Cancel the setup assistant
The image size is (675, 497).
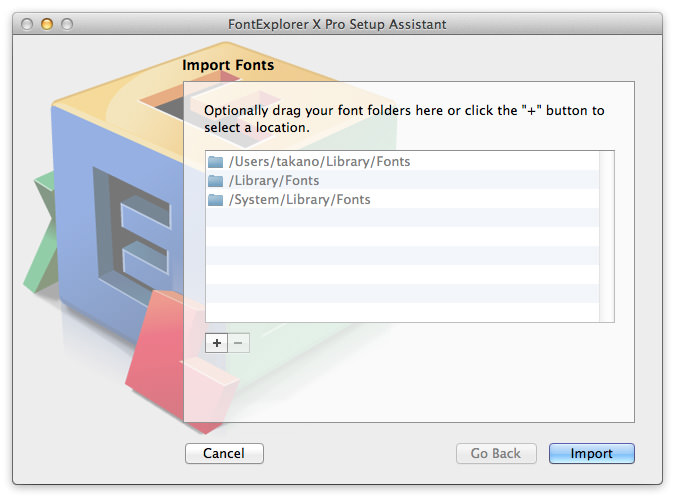[x=224, y=453]
